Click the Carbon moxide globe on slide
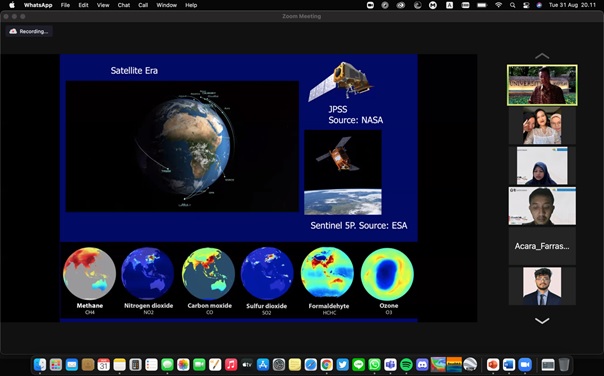The height and width of the screenshot is (376, 604). (x=208, y=274)
